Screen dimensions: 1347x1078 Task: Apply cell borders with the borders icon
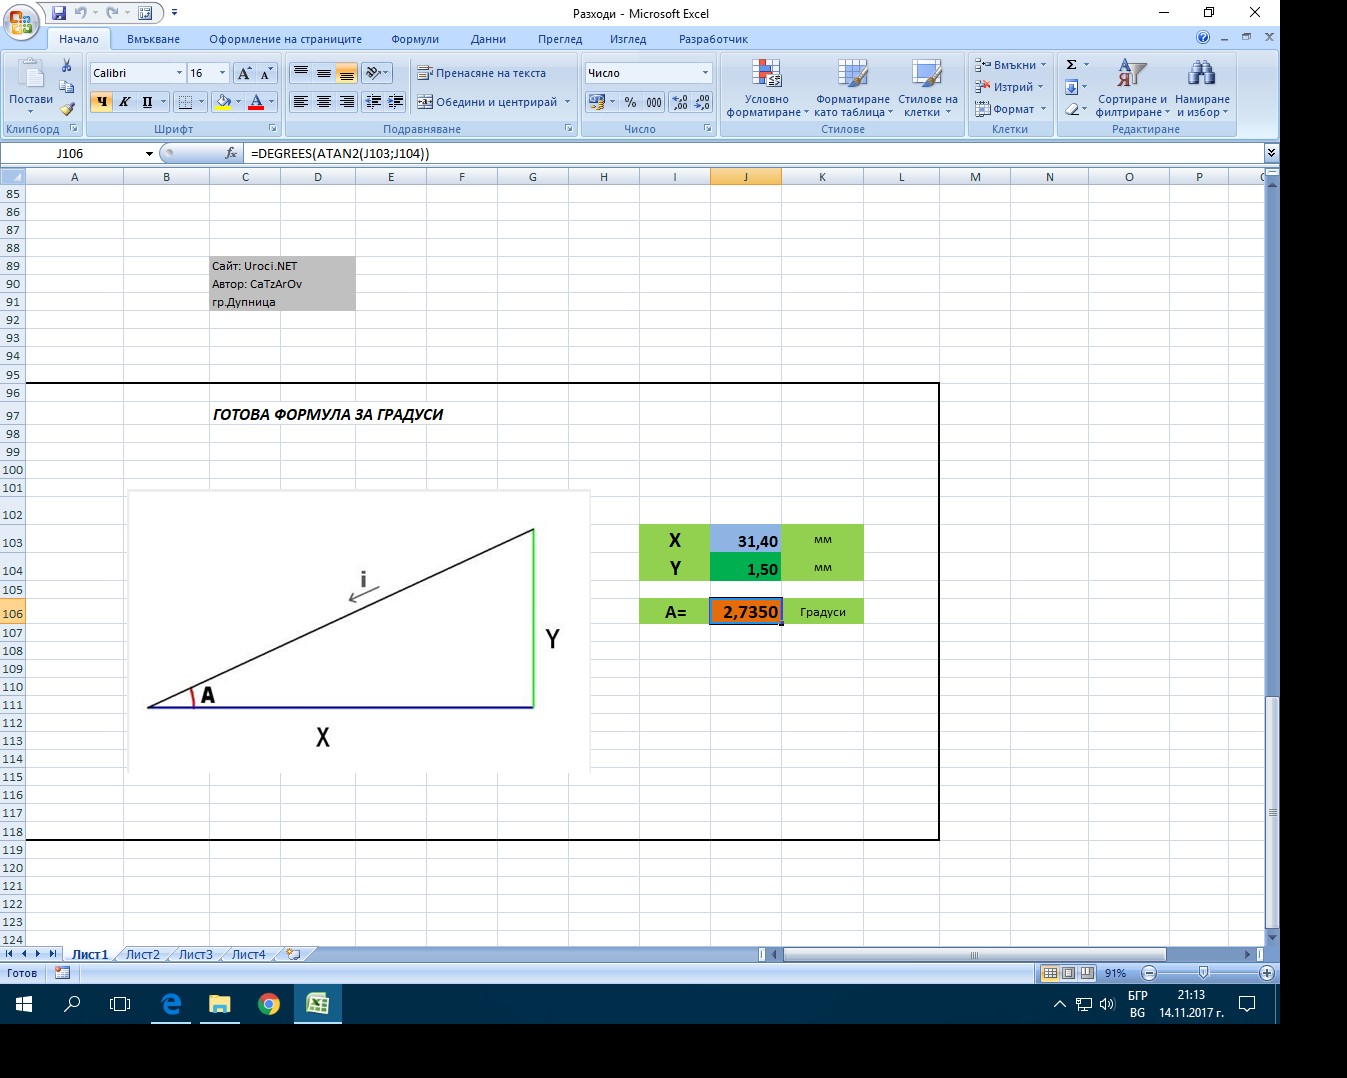184,102
